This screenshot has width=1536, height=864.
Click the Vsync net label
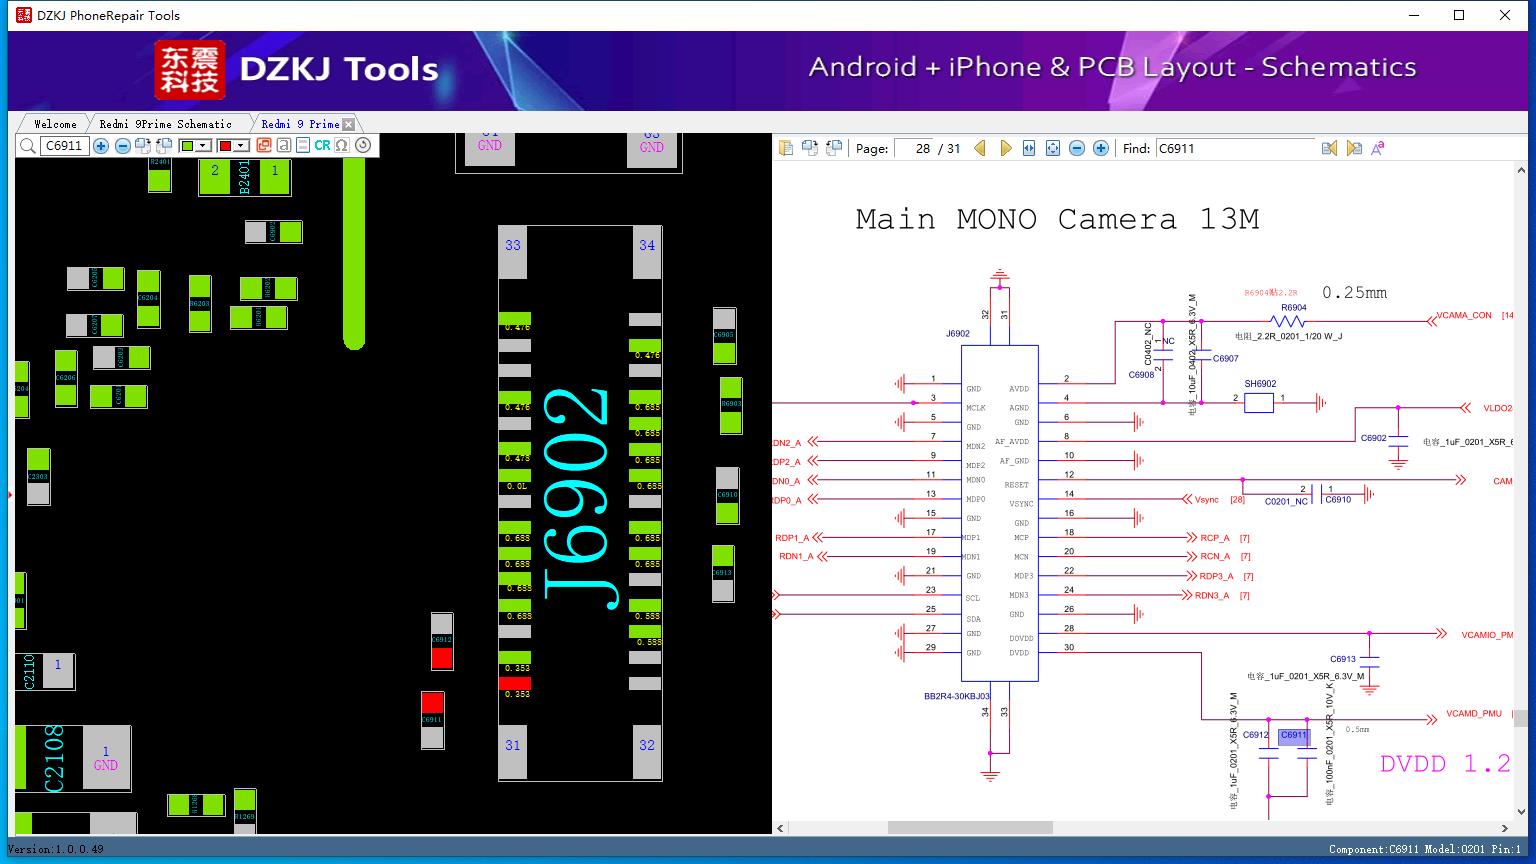point(1207,499)
